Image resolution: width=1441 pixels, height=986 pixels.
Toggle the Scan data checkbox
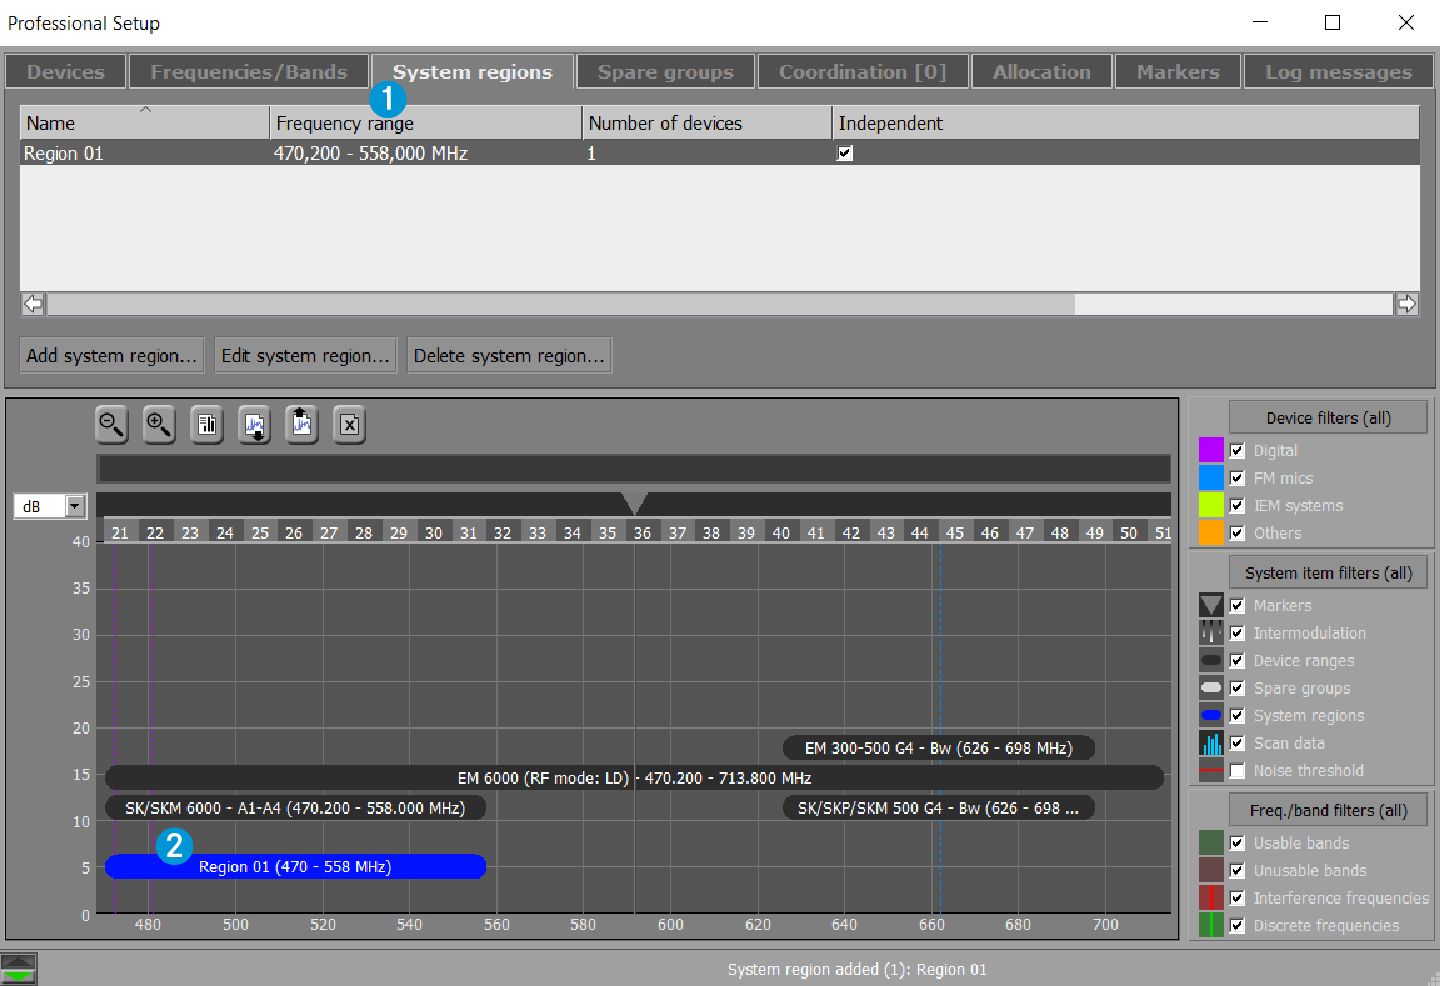pyautogui.click(x=1237, y=743)
